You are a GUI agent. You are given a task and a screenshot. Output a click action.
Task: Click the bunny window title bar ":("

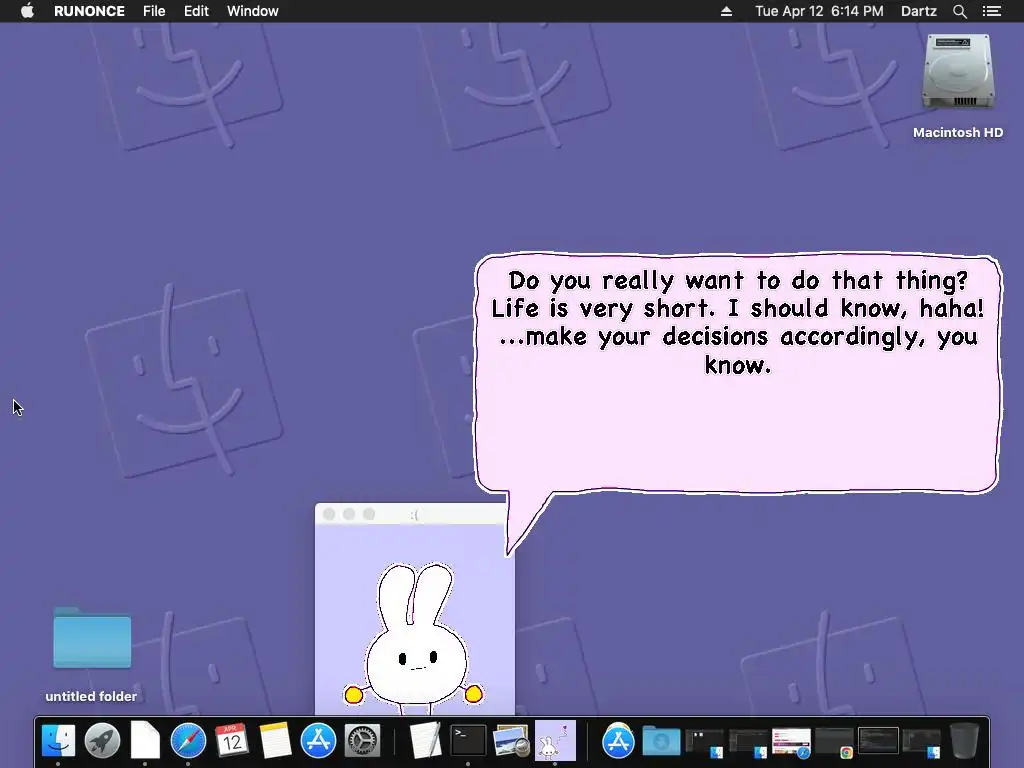415,514
